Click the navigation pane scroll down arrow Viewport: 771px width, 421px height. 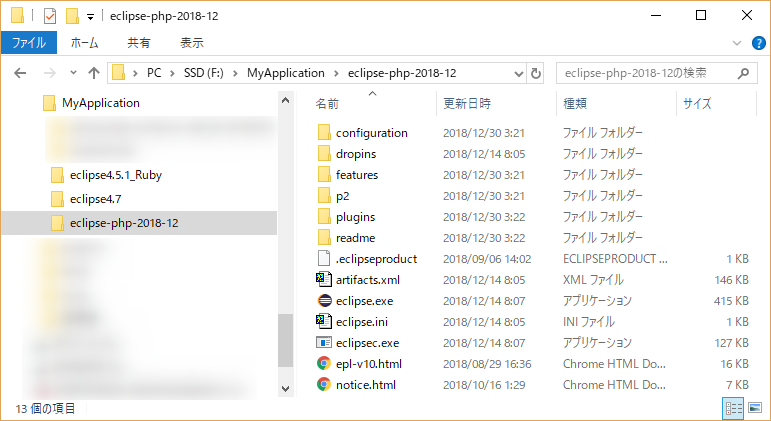[286, 389]
